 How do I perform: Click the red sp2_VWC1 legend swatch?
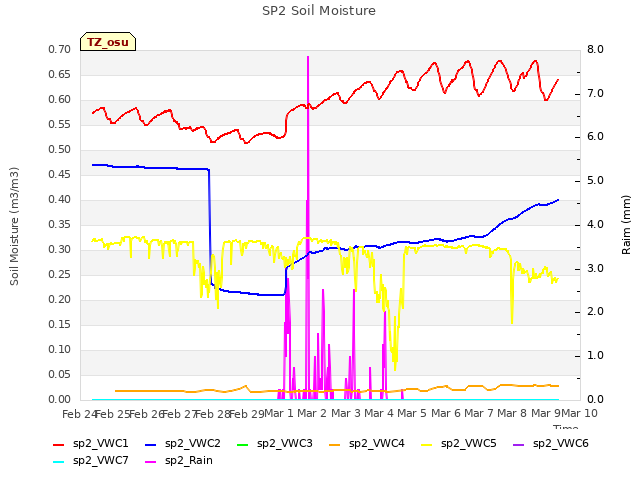(x=59, y=444)
